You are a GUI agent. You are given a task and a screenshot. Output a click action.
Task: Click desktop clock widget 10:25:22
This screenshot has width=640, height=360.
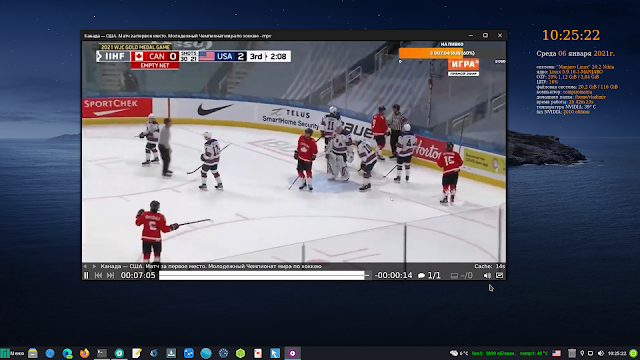pyautogui.click(x=571, y=35)
